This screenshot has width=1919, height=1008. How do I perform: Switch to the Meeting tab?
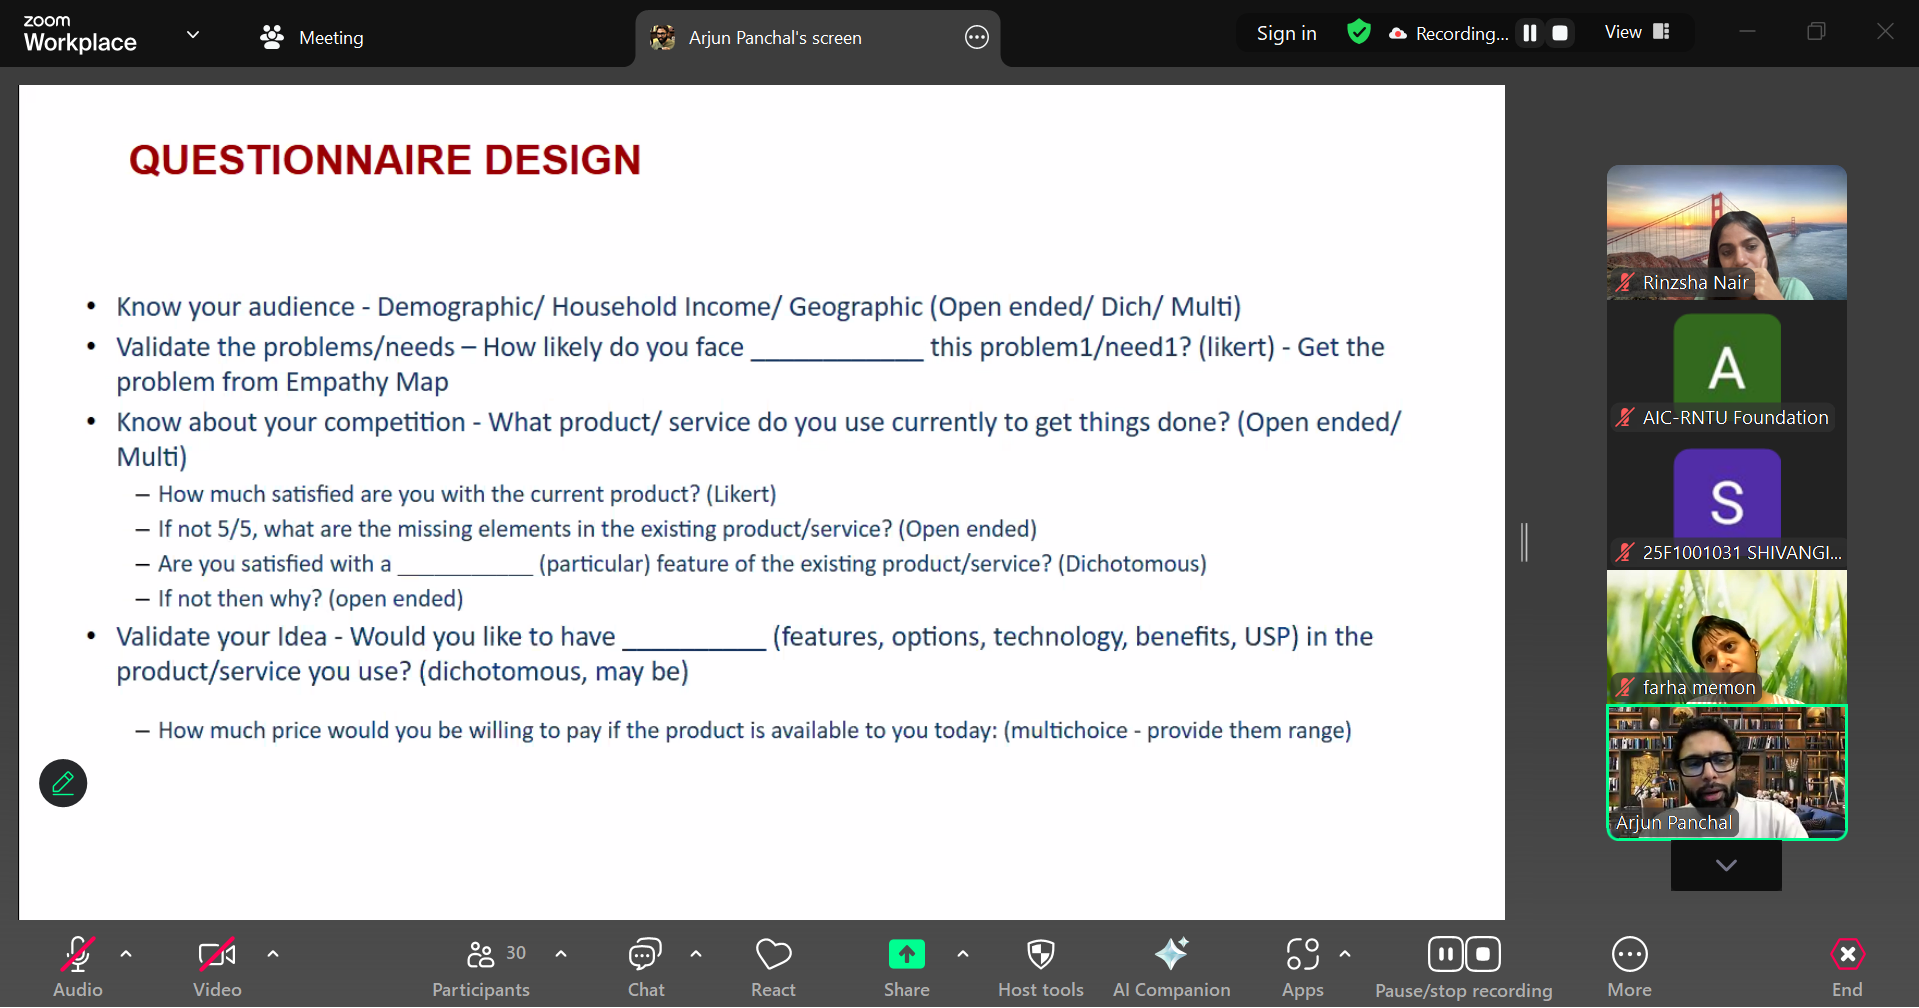click(312, 38)
